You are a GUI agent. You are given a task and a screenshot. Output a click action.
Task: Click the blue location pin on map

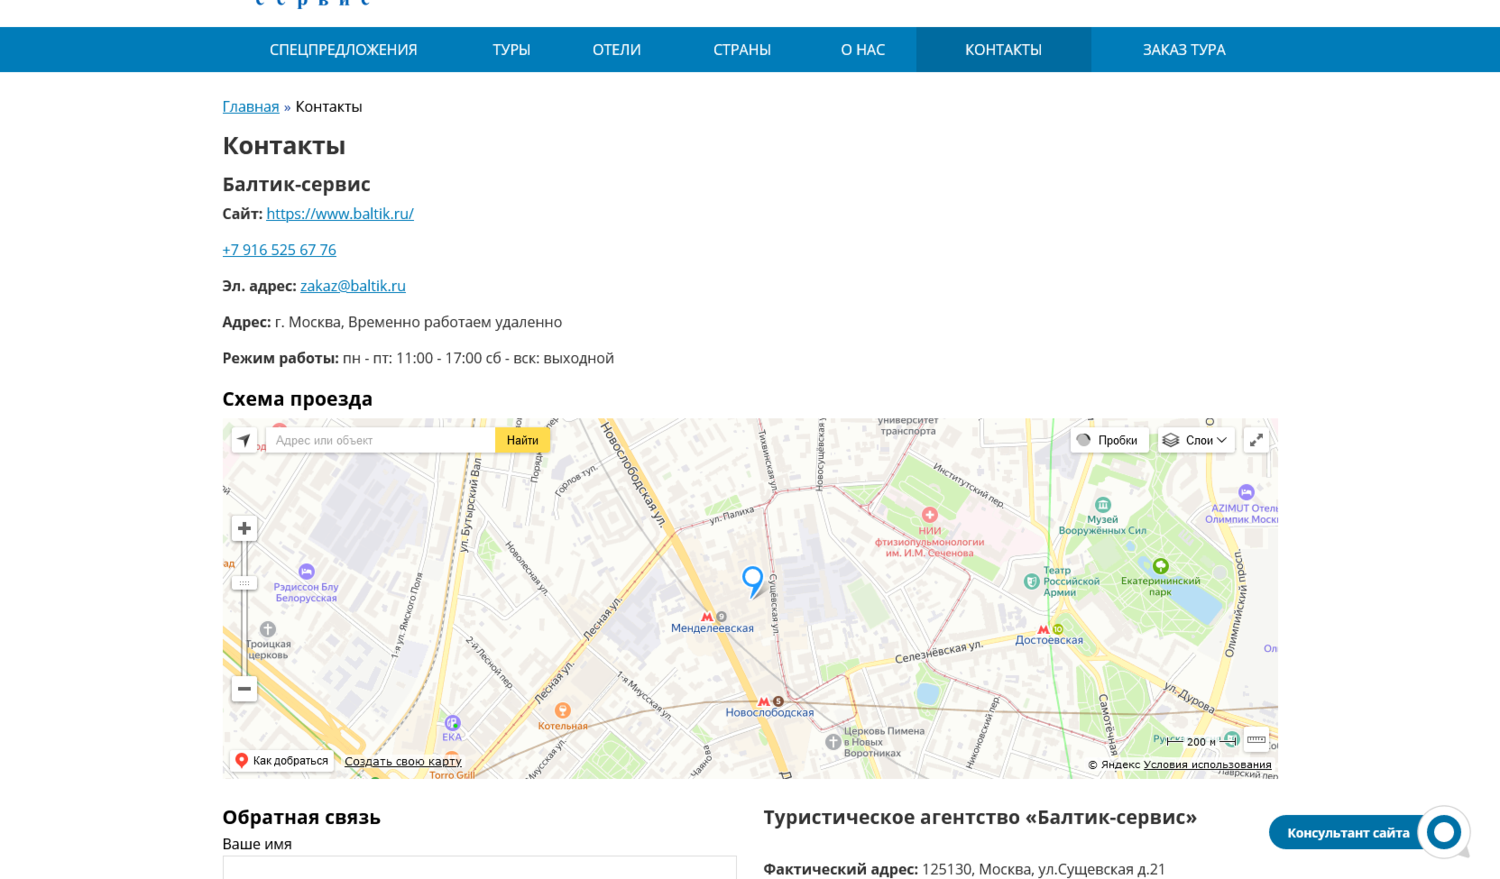tap(753, 581)
